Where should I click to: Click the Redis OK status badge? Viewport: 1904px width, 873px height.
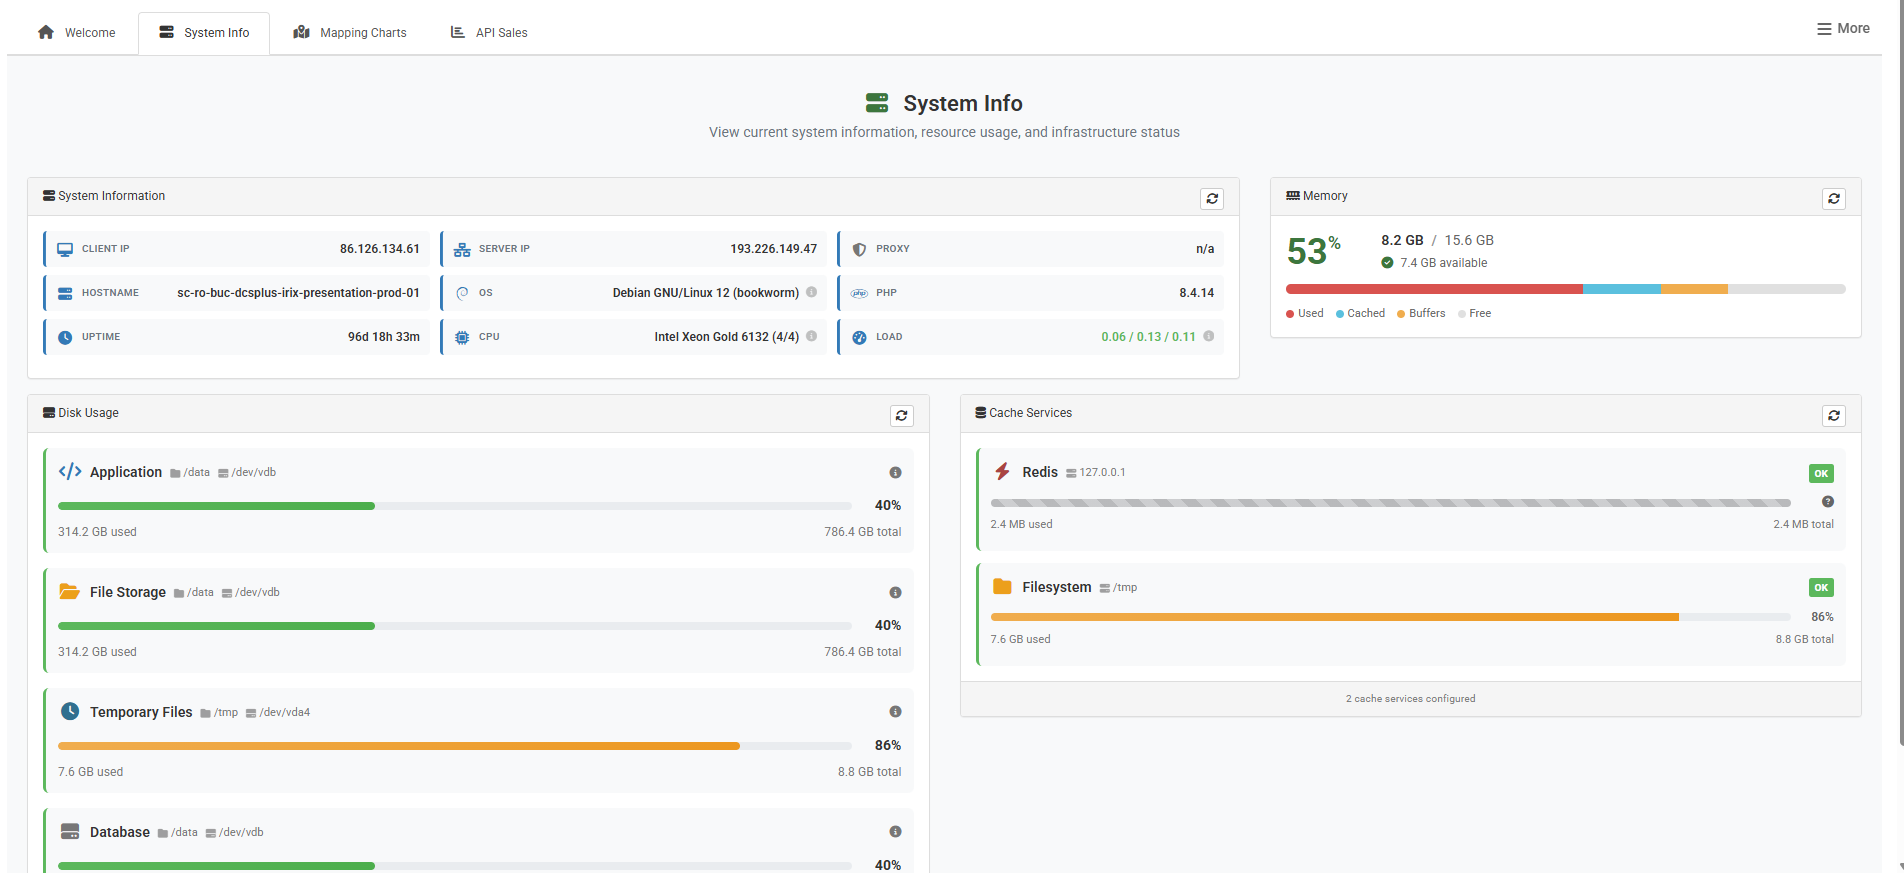tap(1820, 473)
